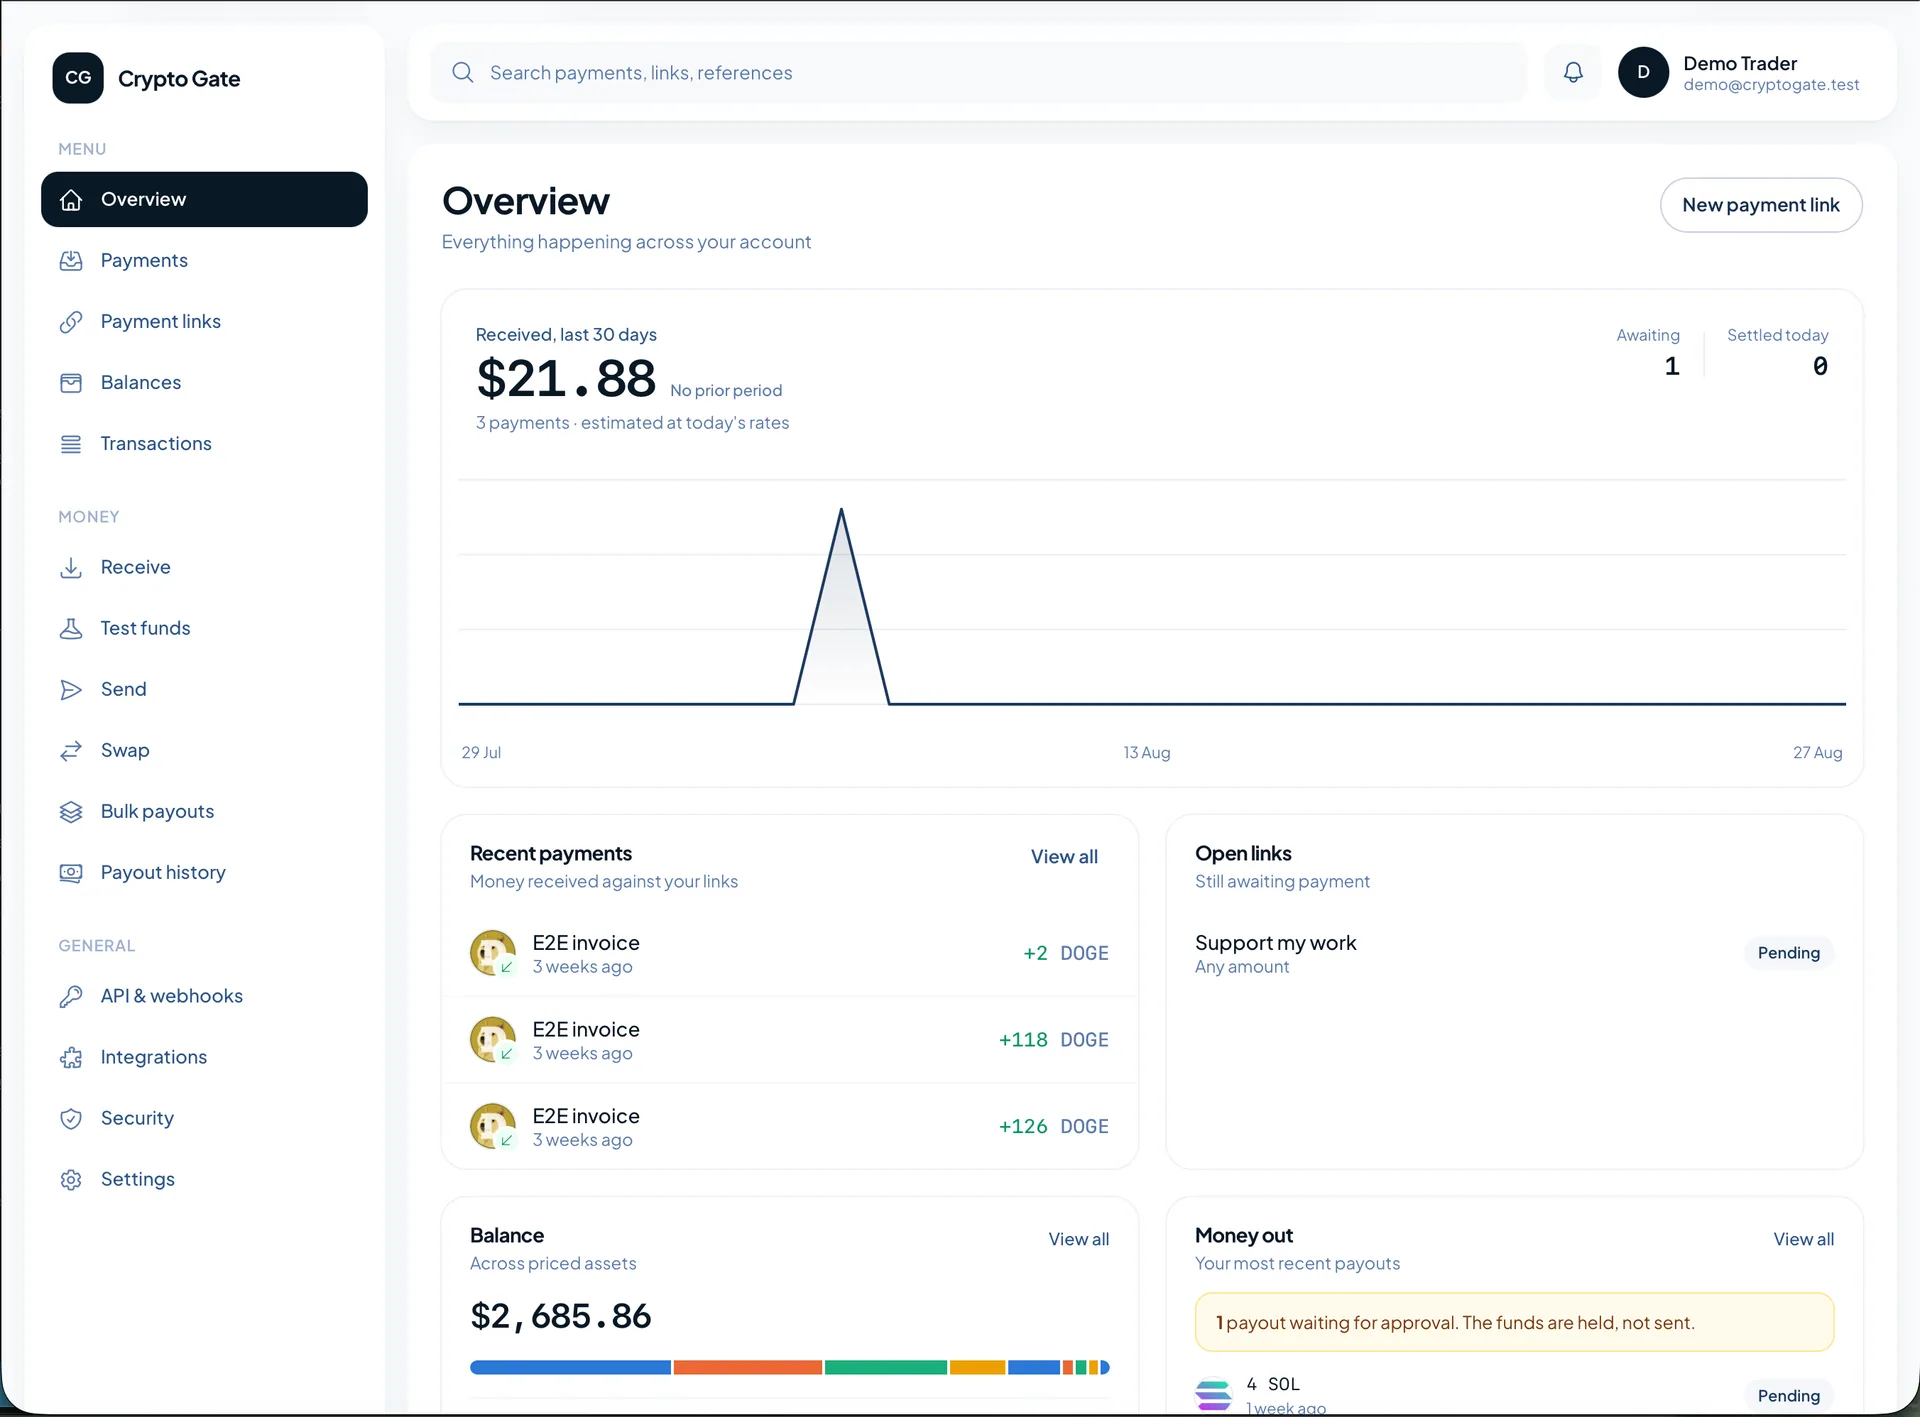1920x1417 pixels.
Task: Open the Balances menu item
Action: (204, 382)
